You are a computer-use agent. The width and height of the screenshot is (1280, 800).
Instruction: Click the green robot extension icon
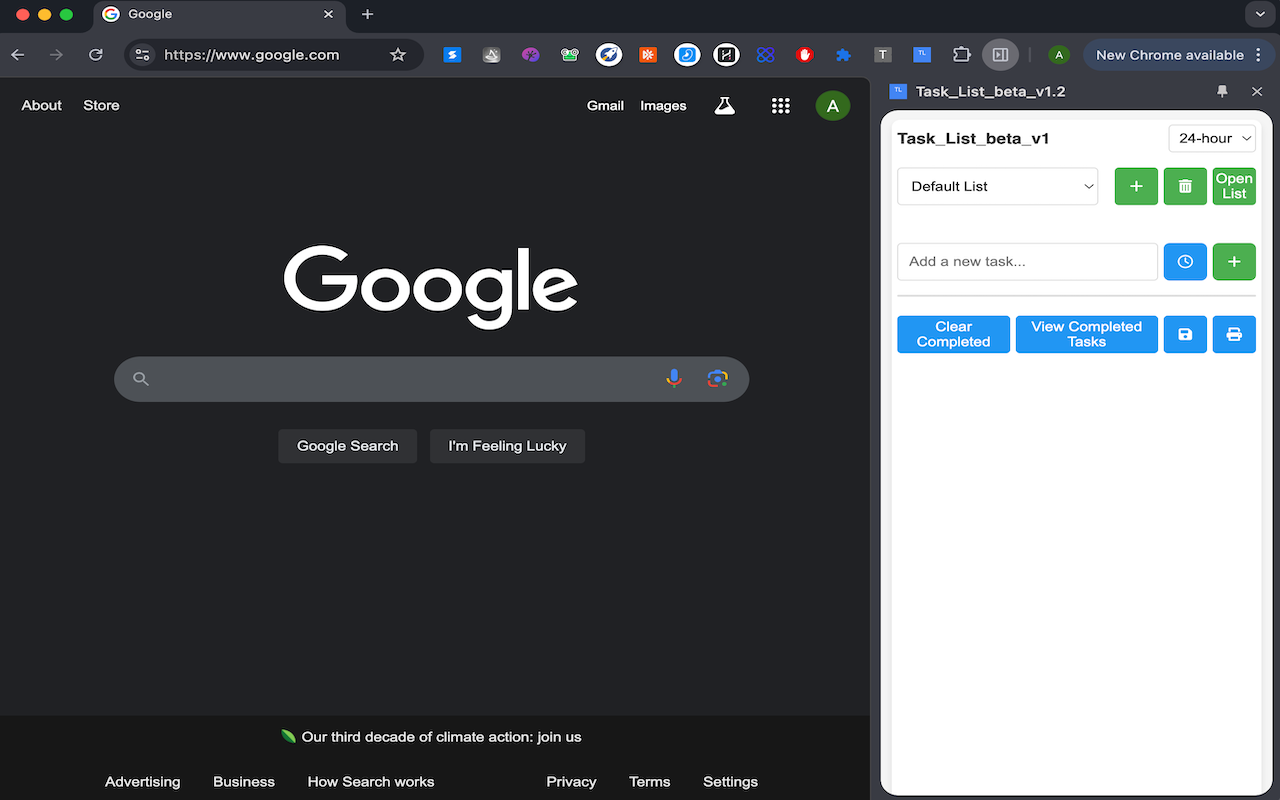pos(570,55)
